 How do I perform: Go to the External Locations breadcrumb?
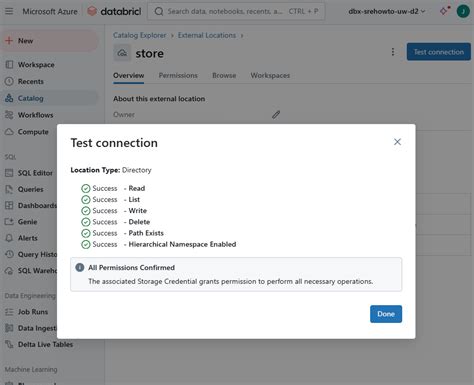point(207,35)
